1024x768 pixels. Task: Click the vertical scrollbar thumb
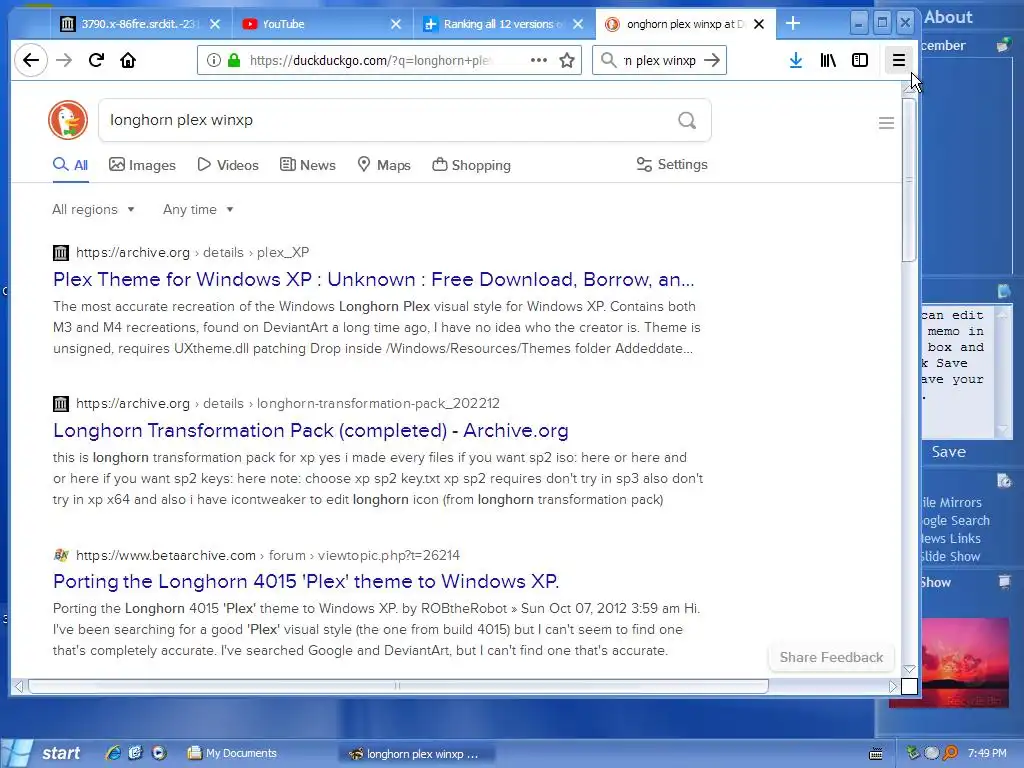pos(908,180)
